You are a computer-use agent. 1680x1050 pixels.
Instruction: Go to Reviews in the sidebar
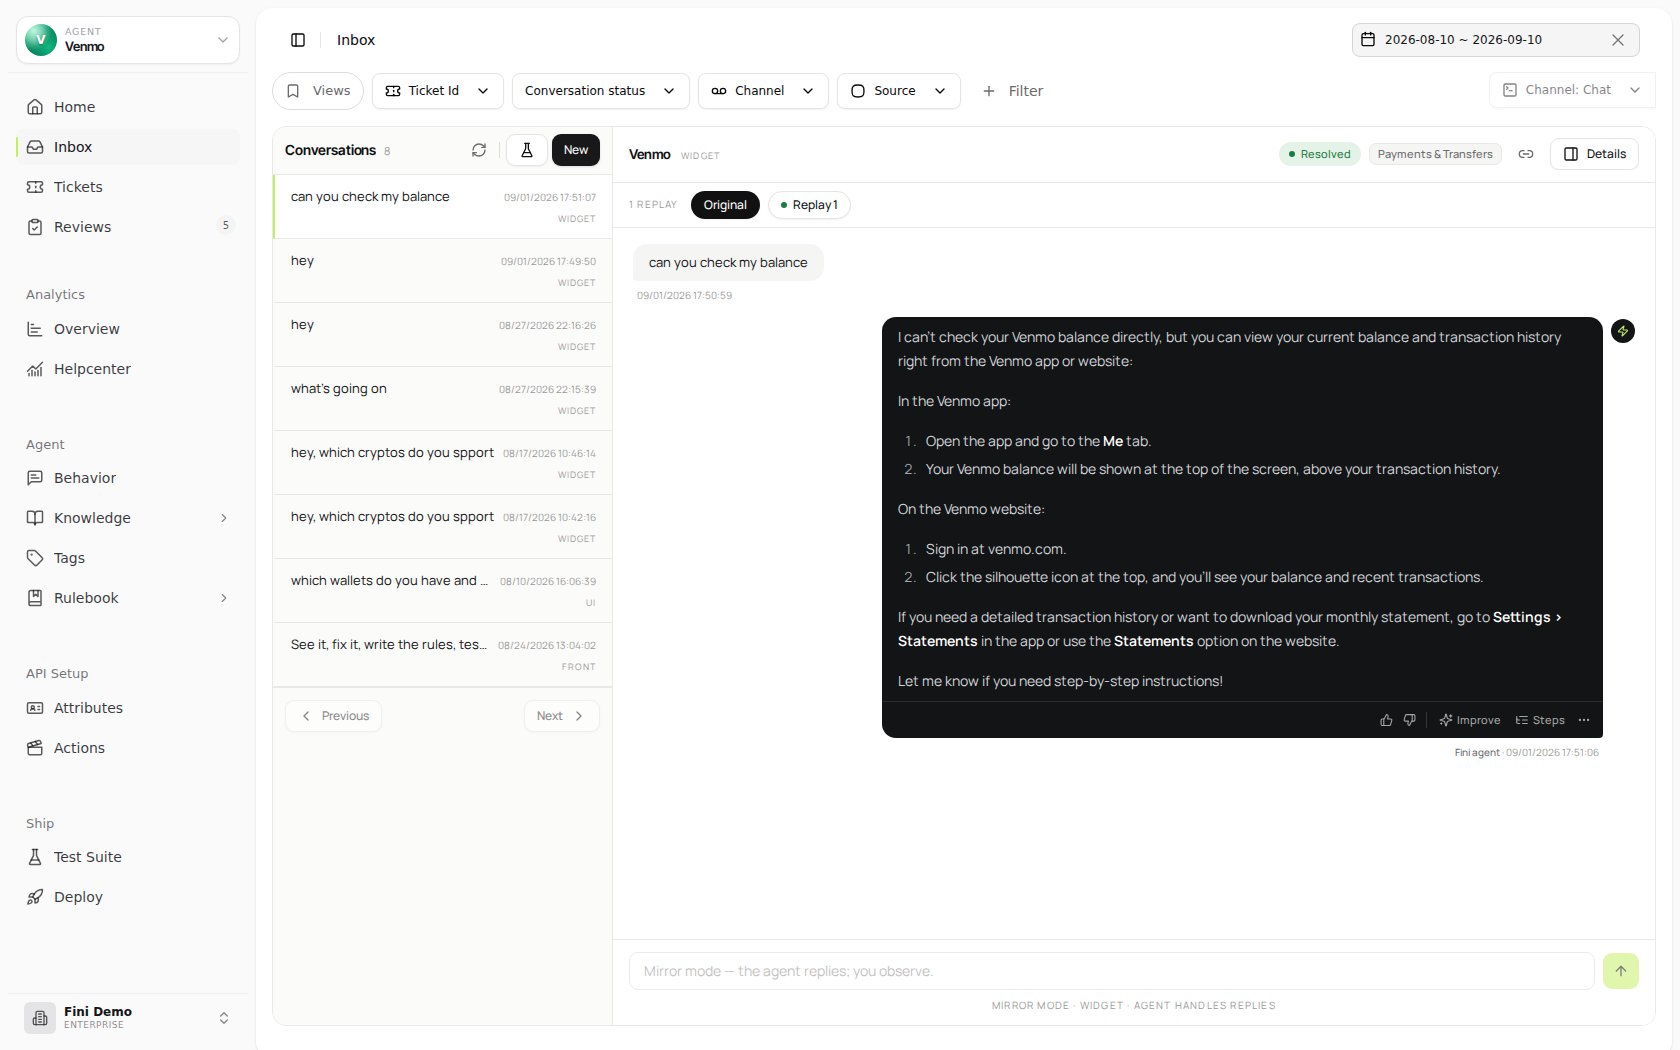pos(128,227)
